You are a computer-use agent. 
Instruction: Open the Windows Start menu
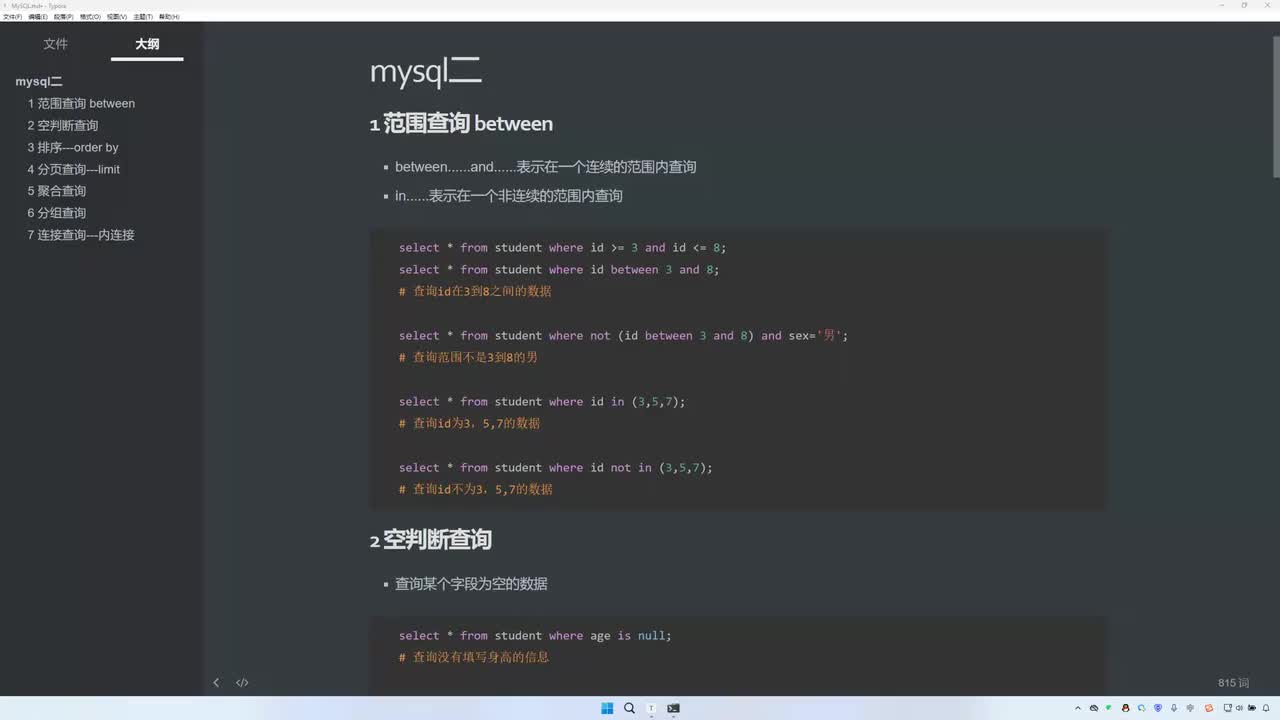point(607,708)
